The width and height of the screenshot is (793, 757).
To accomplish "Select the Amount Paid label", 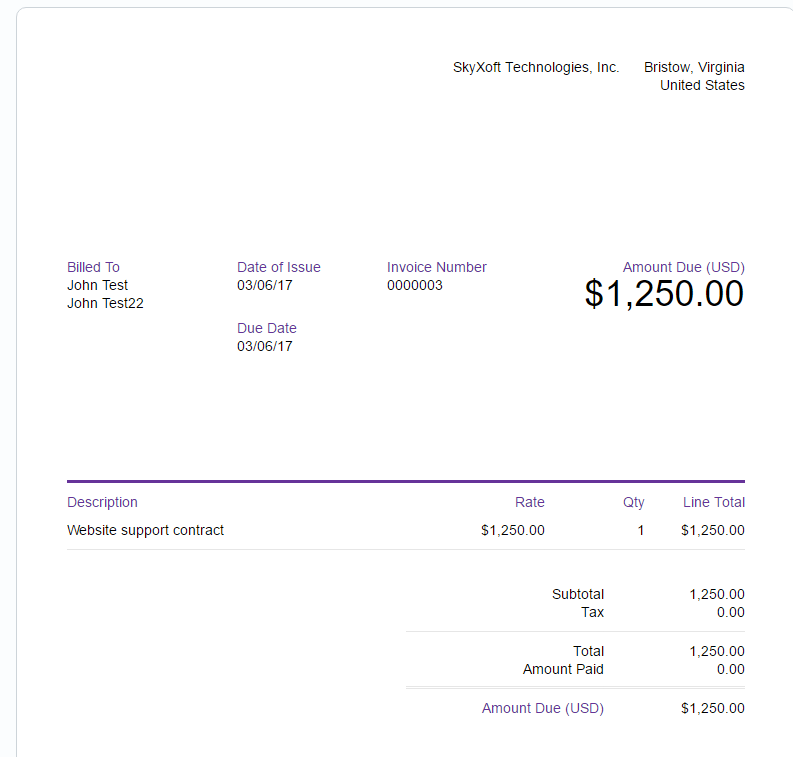I will coord(563,670).
